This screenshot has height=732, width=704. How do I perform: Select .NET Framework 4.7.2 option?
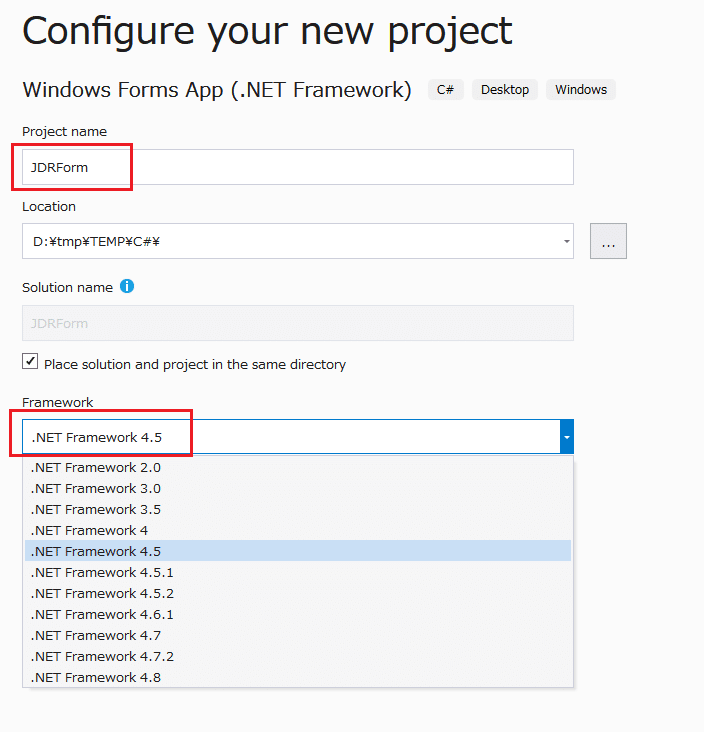click(x=102, y=656)
